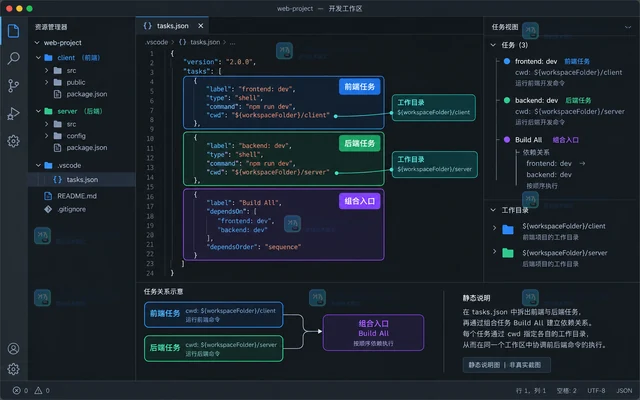Click the breadcrumb ellipsis segment
The image size is (640, 400).
tap(232, 42)
